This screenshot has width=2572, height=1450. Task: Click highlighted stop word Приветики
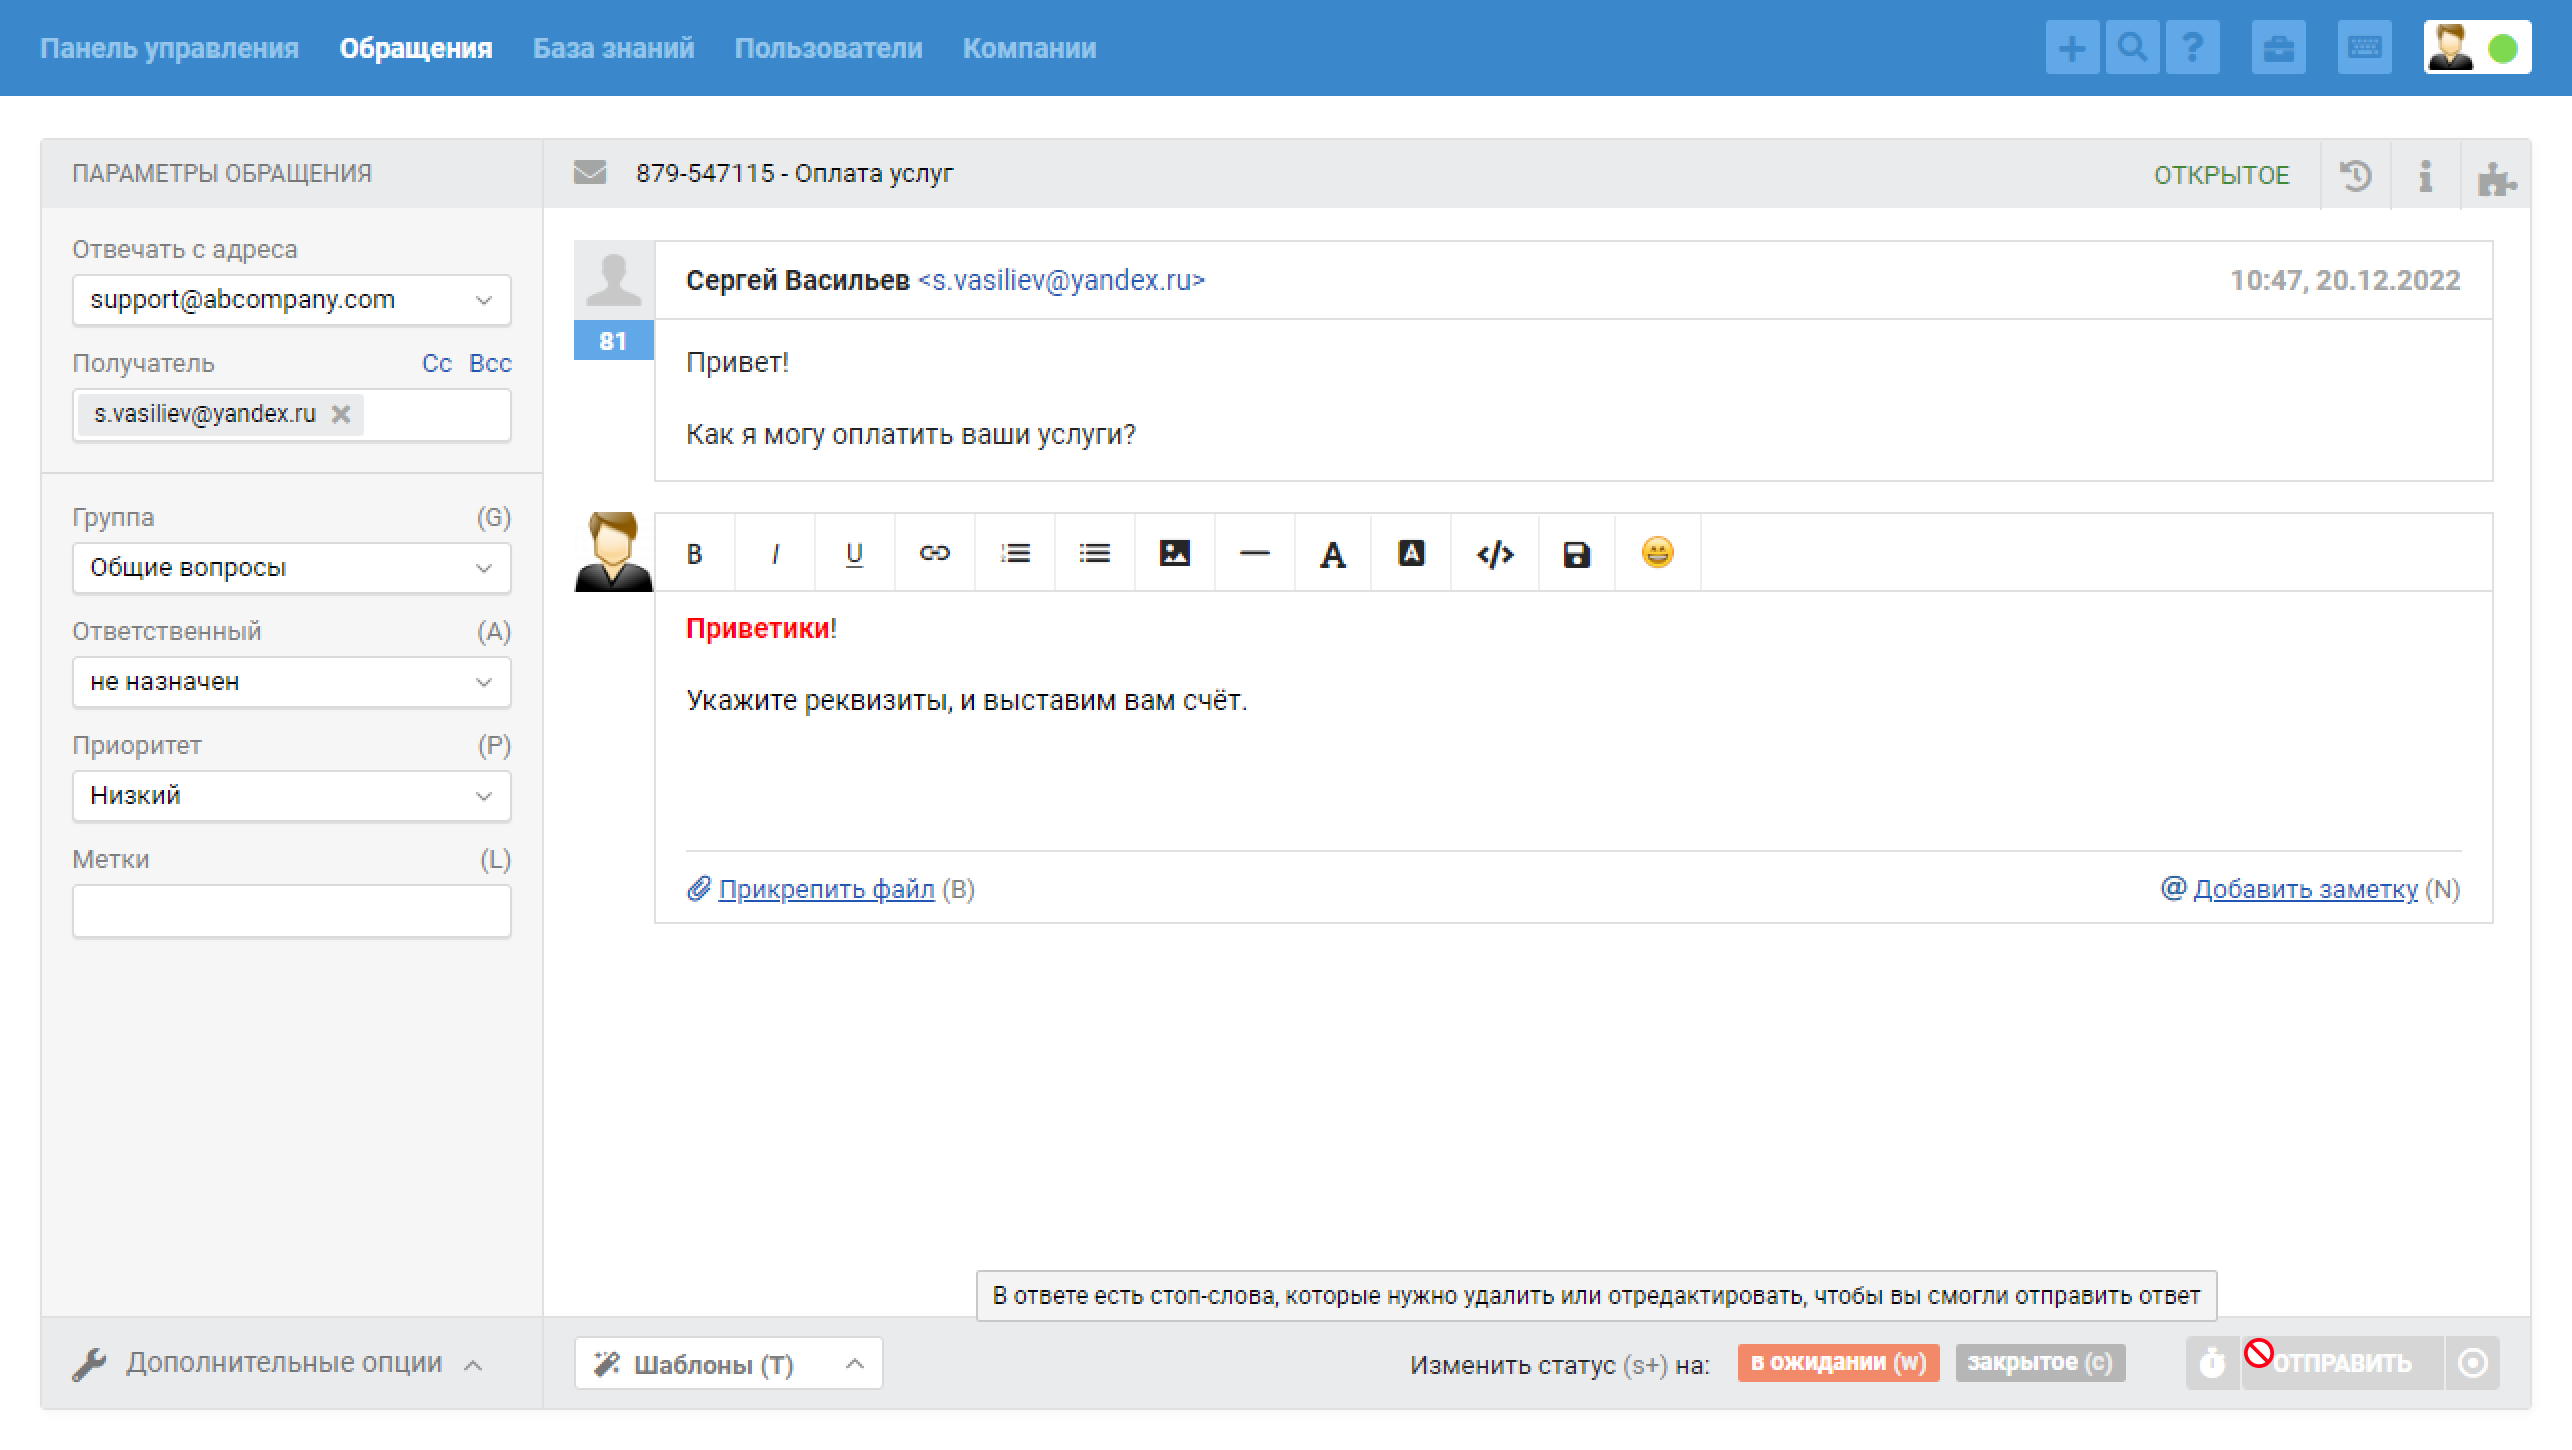click(x=758, y=629)
